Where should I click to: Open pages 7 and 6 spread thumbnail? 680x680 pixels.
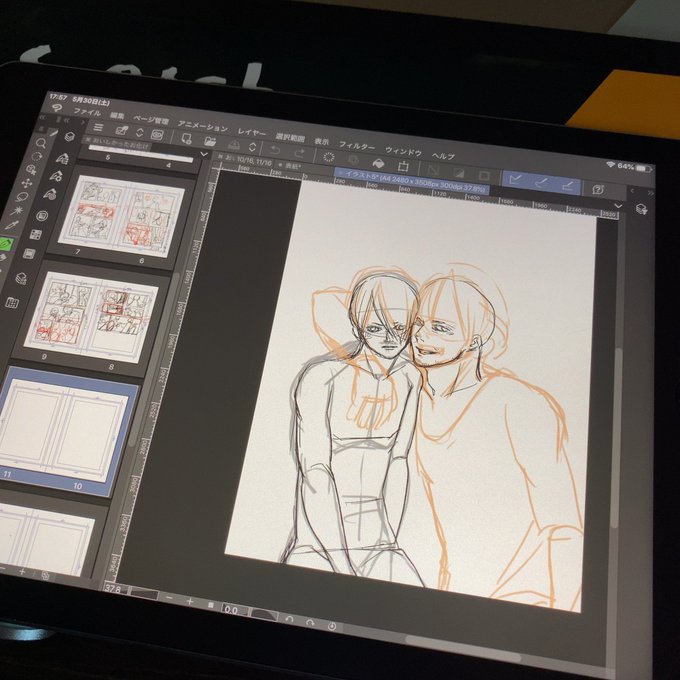tap(121, 216)
